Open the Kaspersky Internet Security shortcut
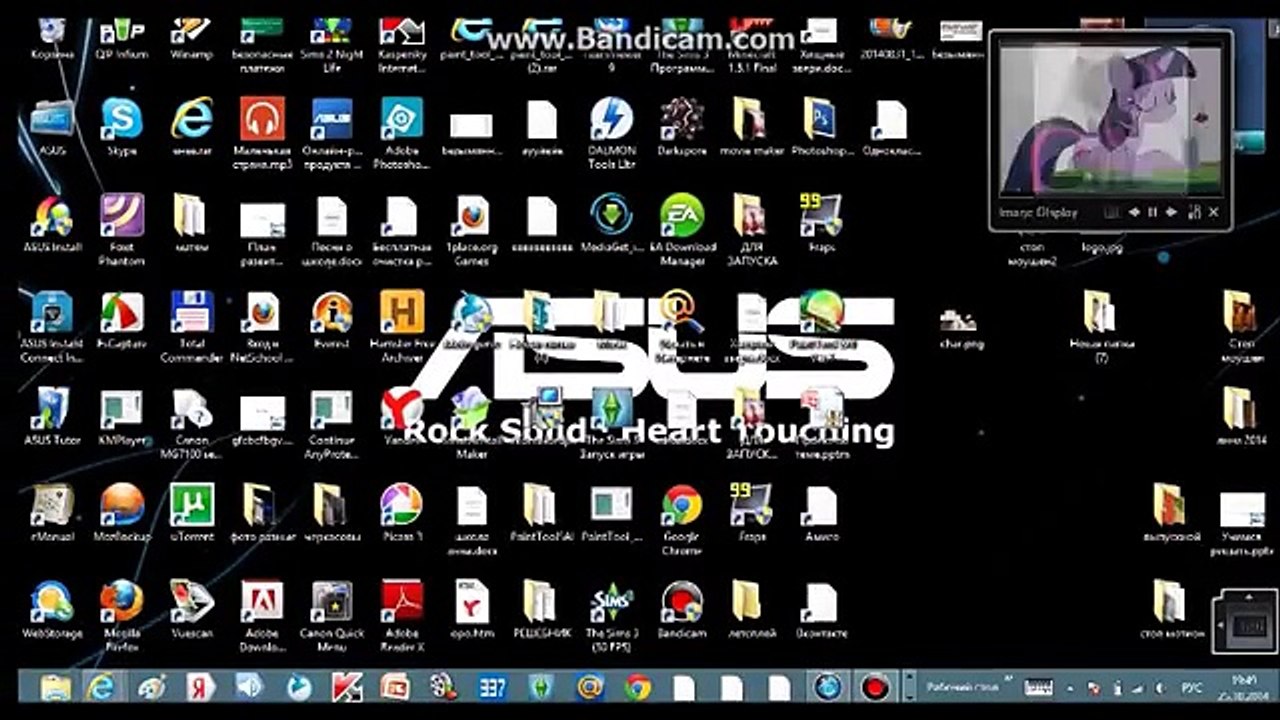The image size is (1280, 720). [x=402, y=44]
